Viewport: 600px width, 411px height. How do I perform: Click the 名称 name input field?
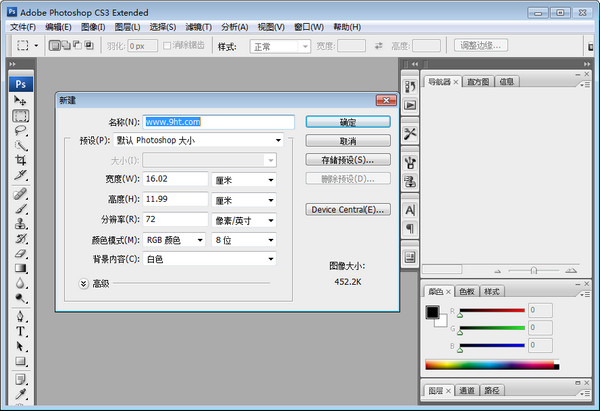218,122
